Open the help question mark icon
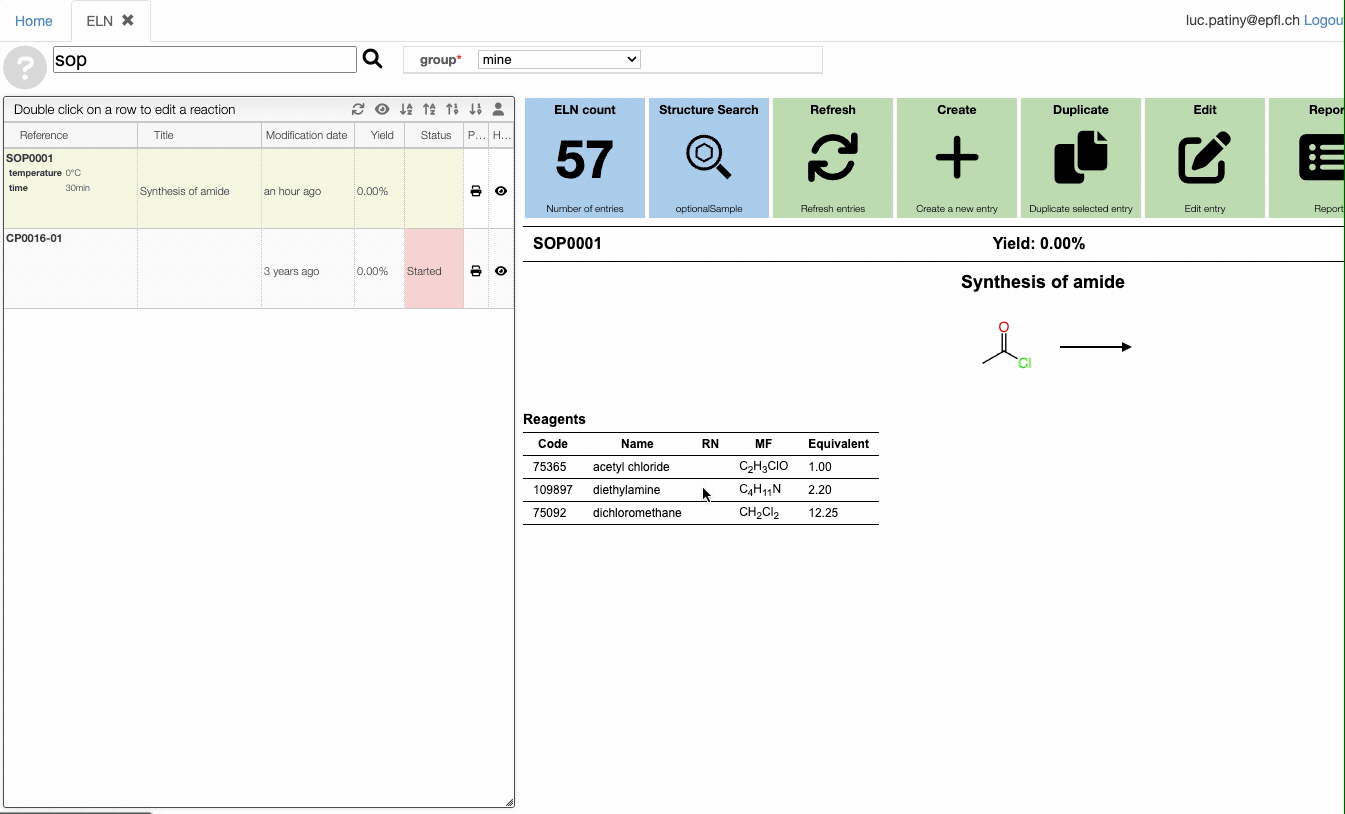 click(25, 68)
